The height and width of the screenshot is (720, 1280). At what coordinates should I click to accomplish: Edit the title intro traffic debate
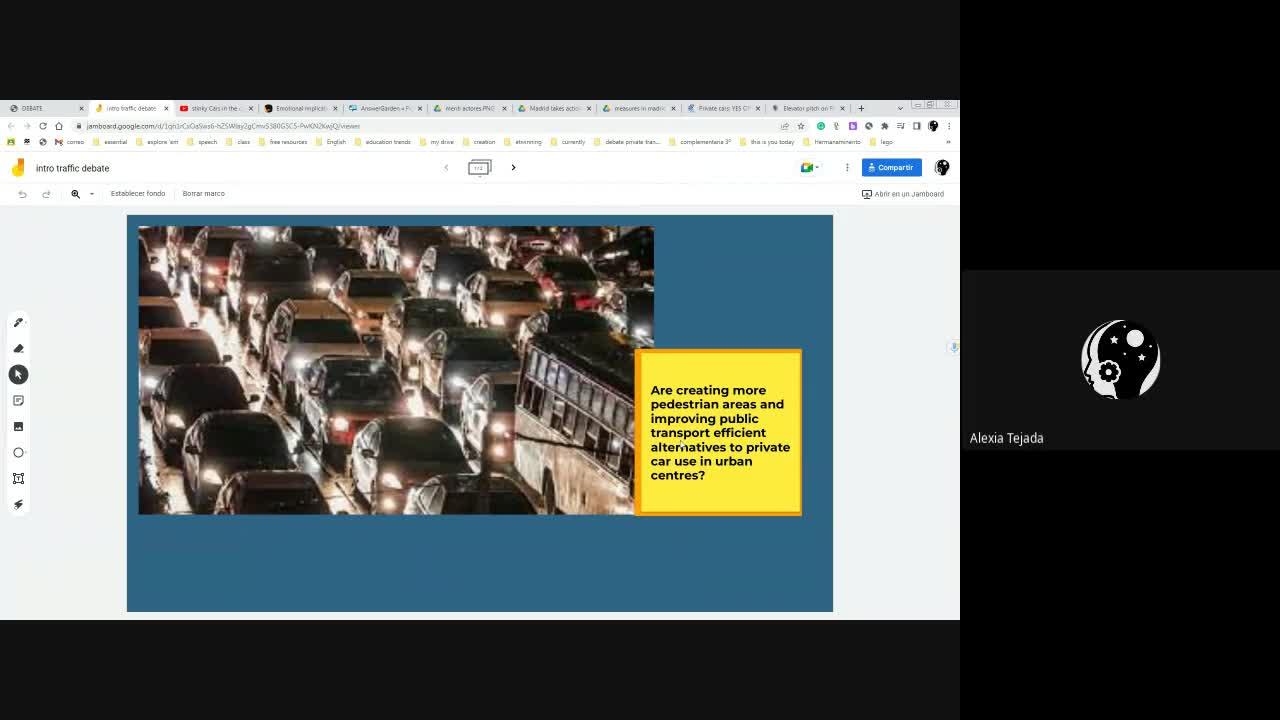(72, 168)
